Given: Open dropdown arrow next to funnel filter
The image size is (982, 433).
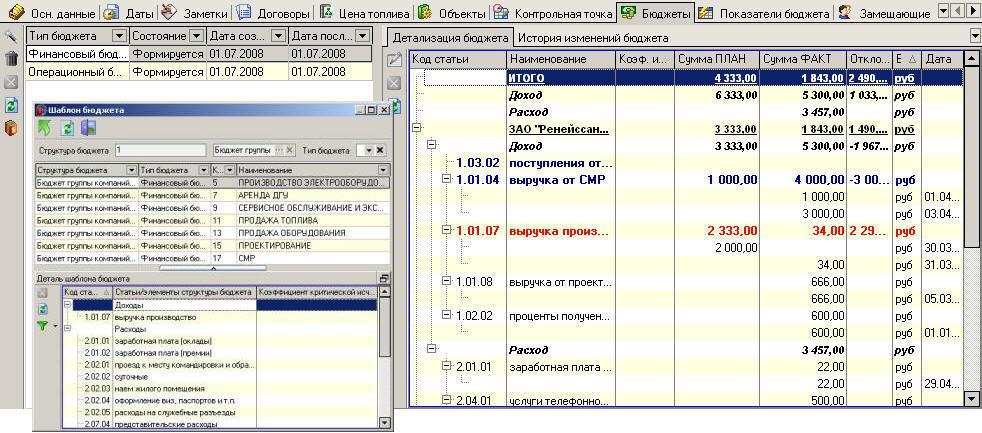Looking at the screenshot, I should coord(55,326).
